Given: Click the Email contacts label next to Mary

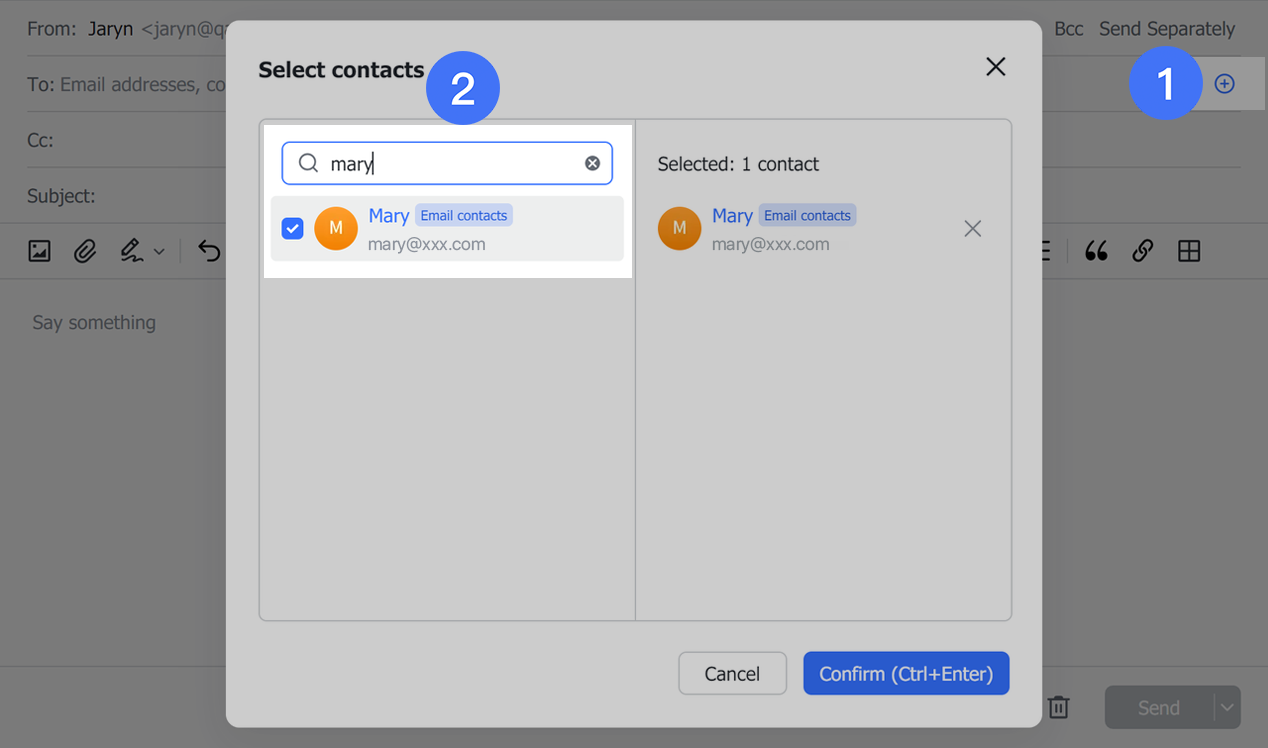Looking at the screenshot, I should [464, 215].
